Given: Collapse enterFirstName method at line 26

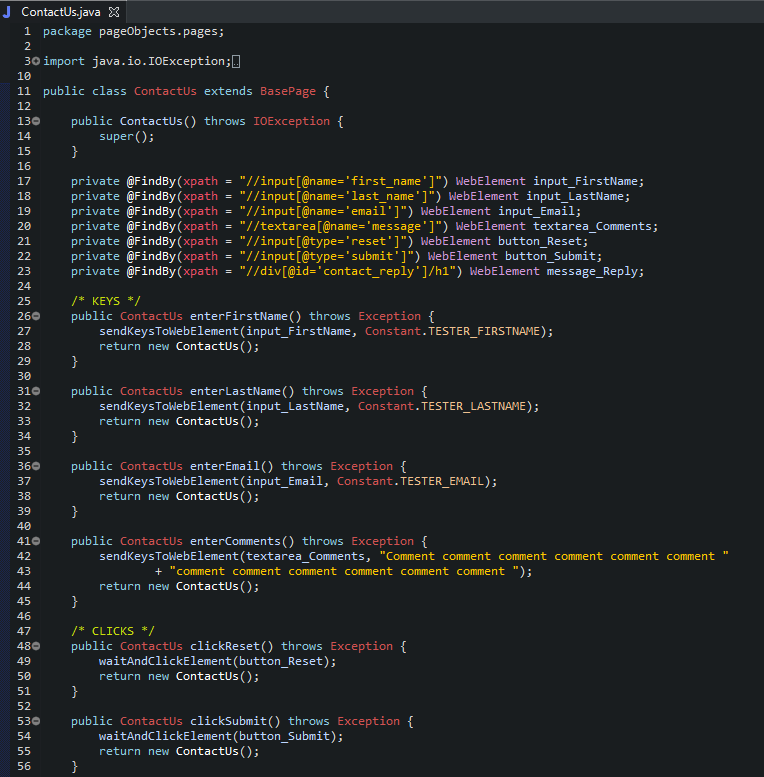Looking at the screenshot, I should (36, 316).
